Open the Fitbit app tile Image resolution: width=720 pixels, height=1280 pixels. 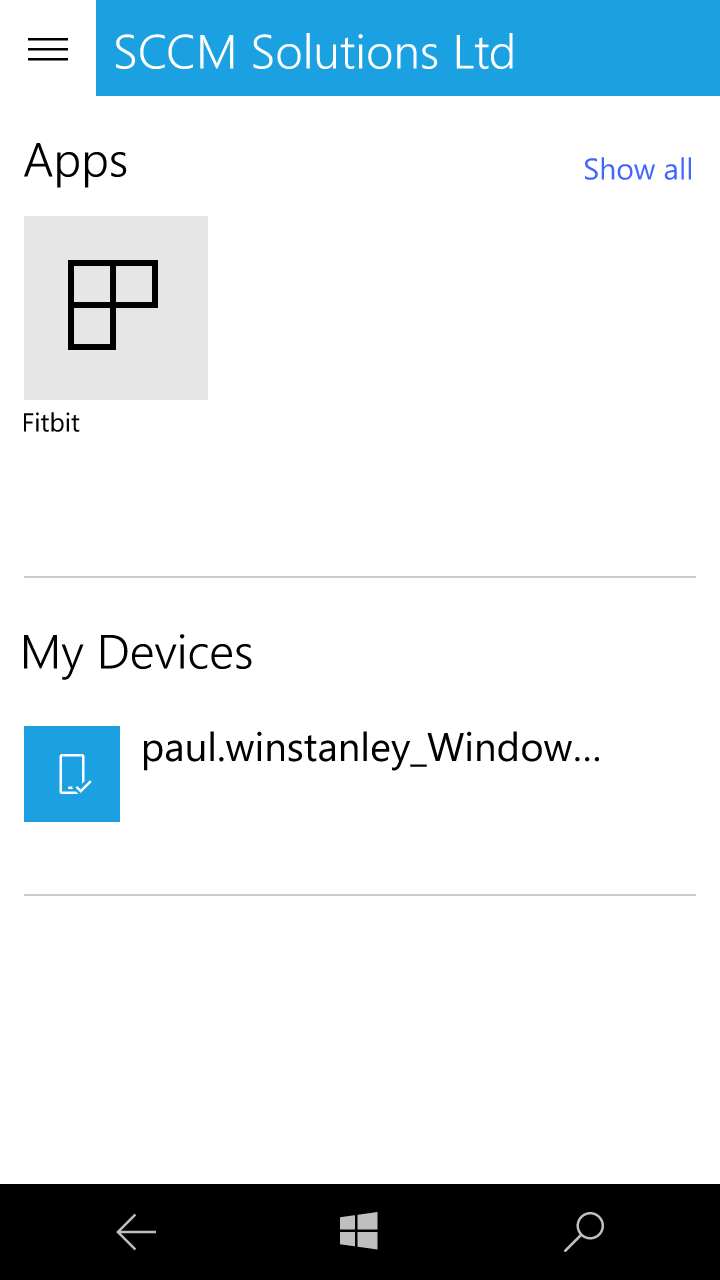click(x=116, y=308)
